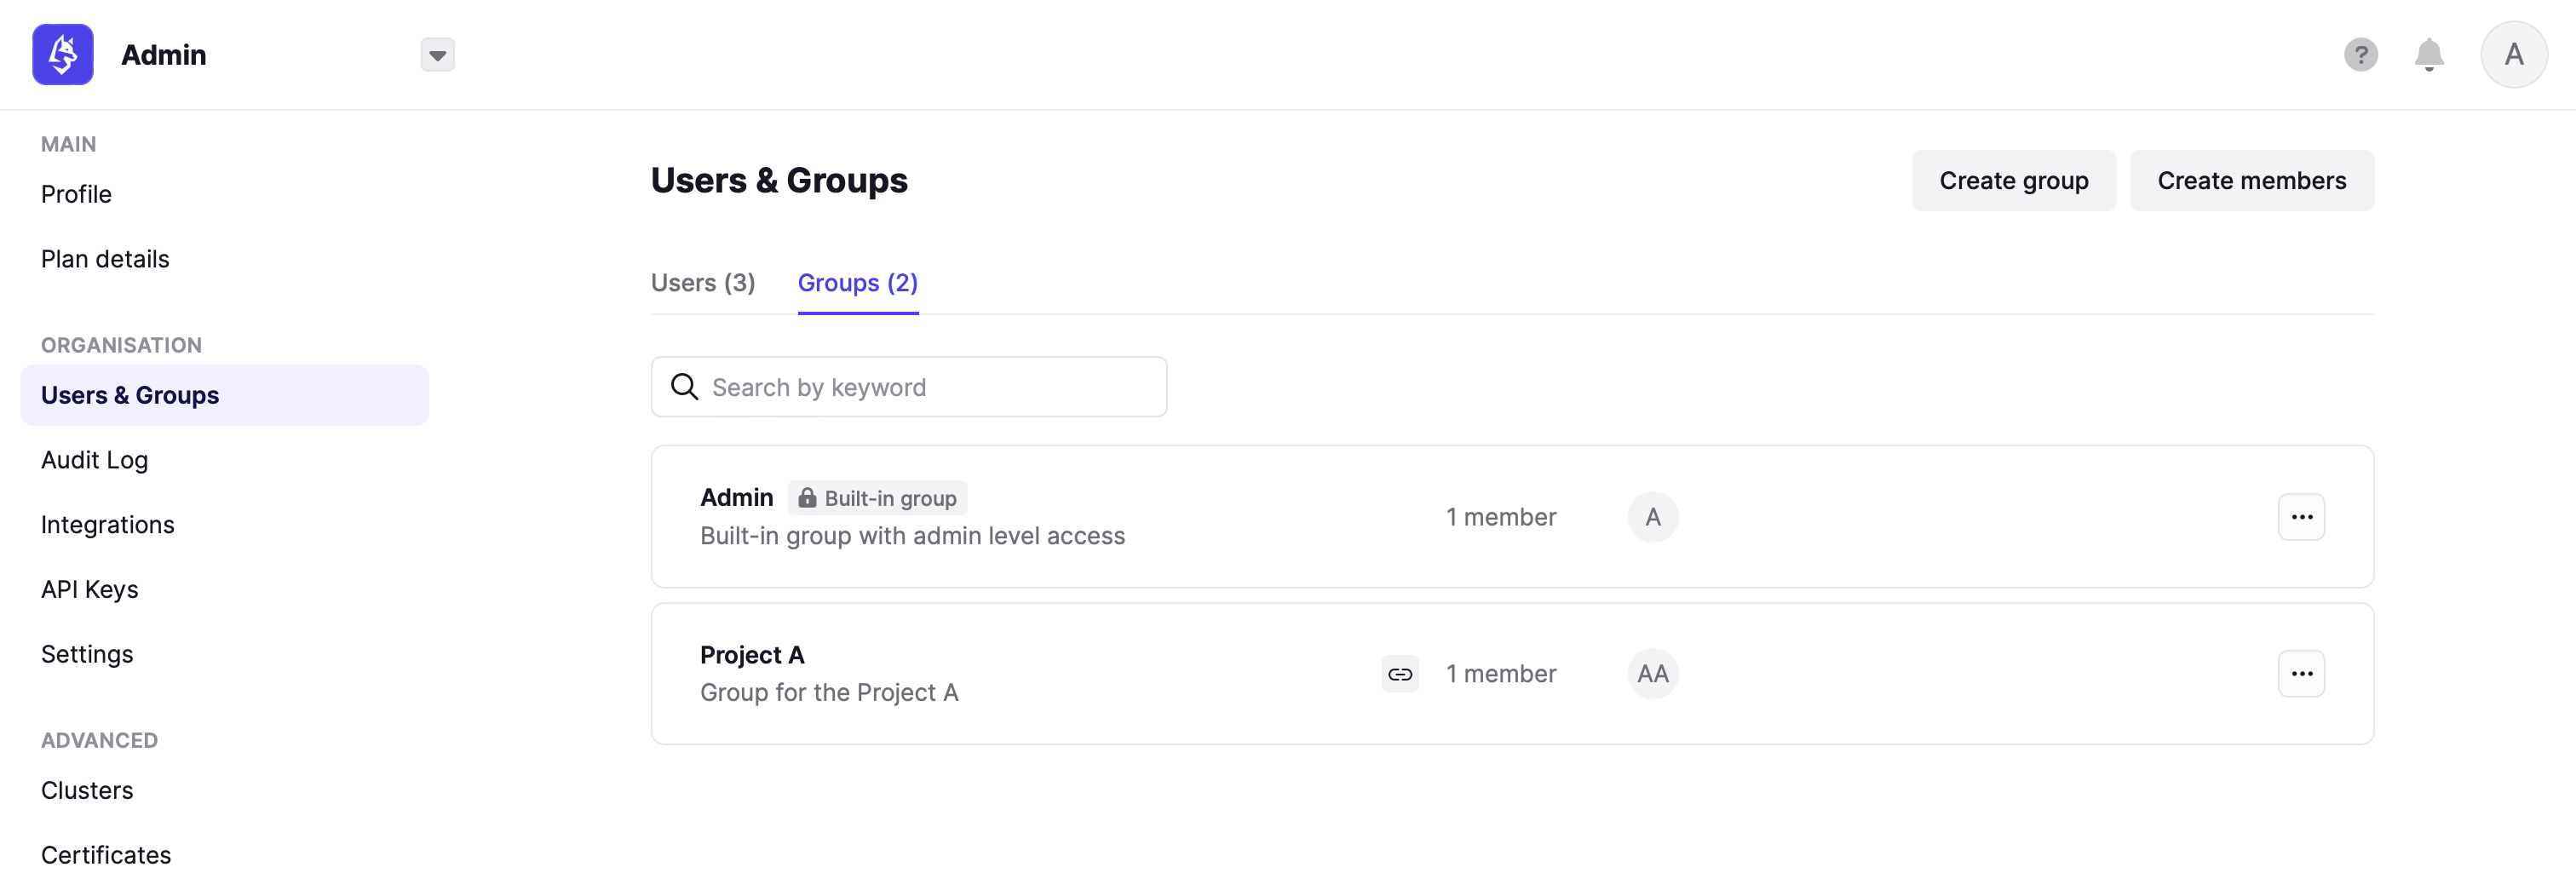Click the Create members button
Image resolution: width=2576 pixels, height=896 pixels.
(x=2252, y=181)
